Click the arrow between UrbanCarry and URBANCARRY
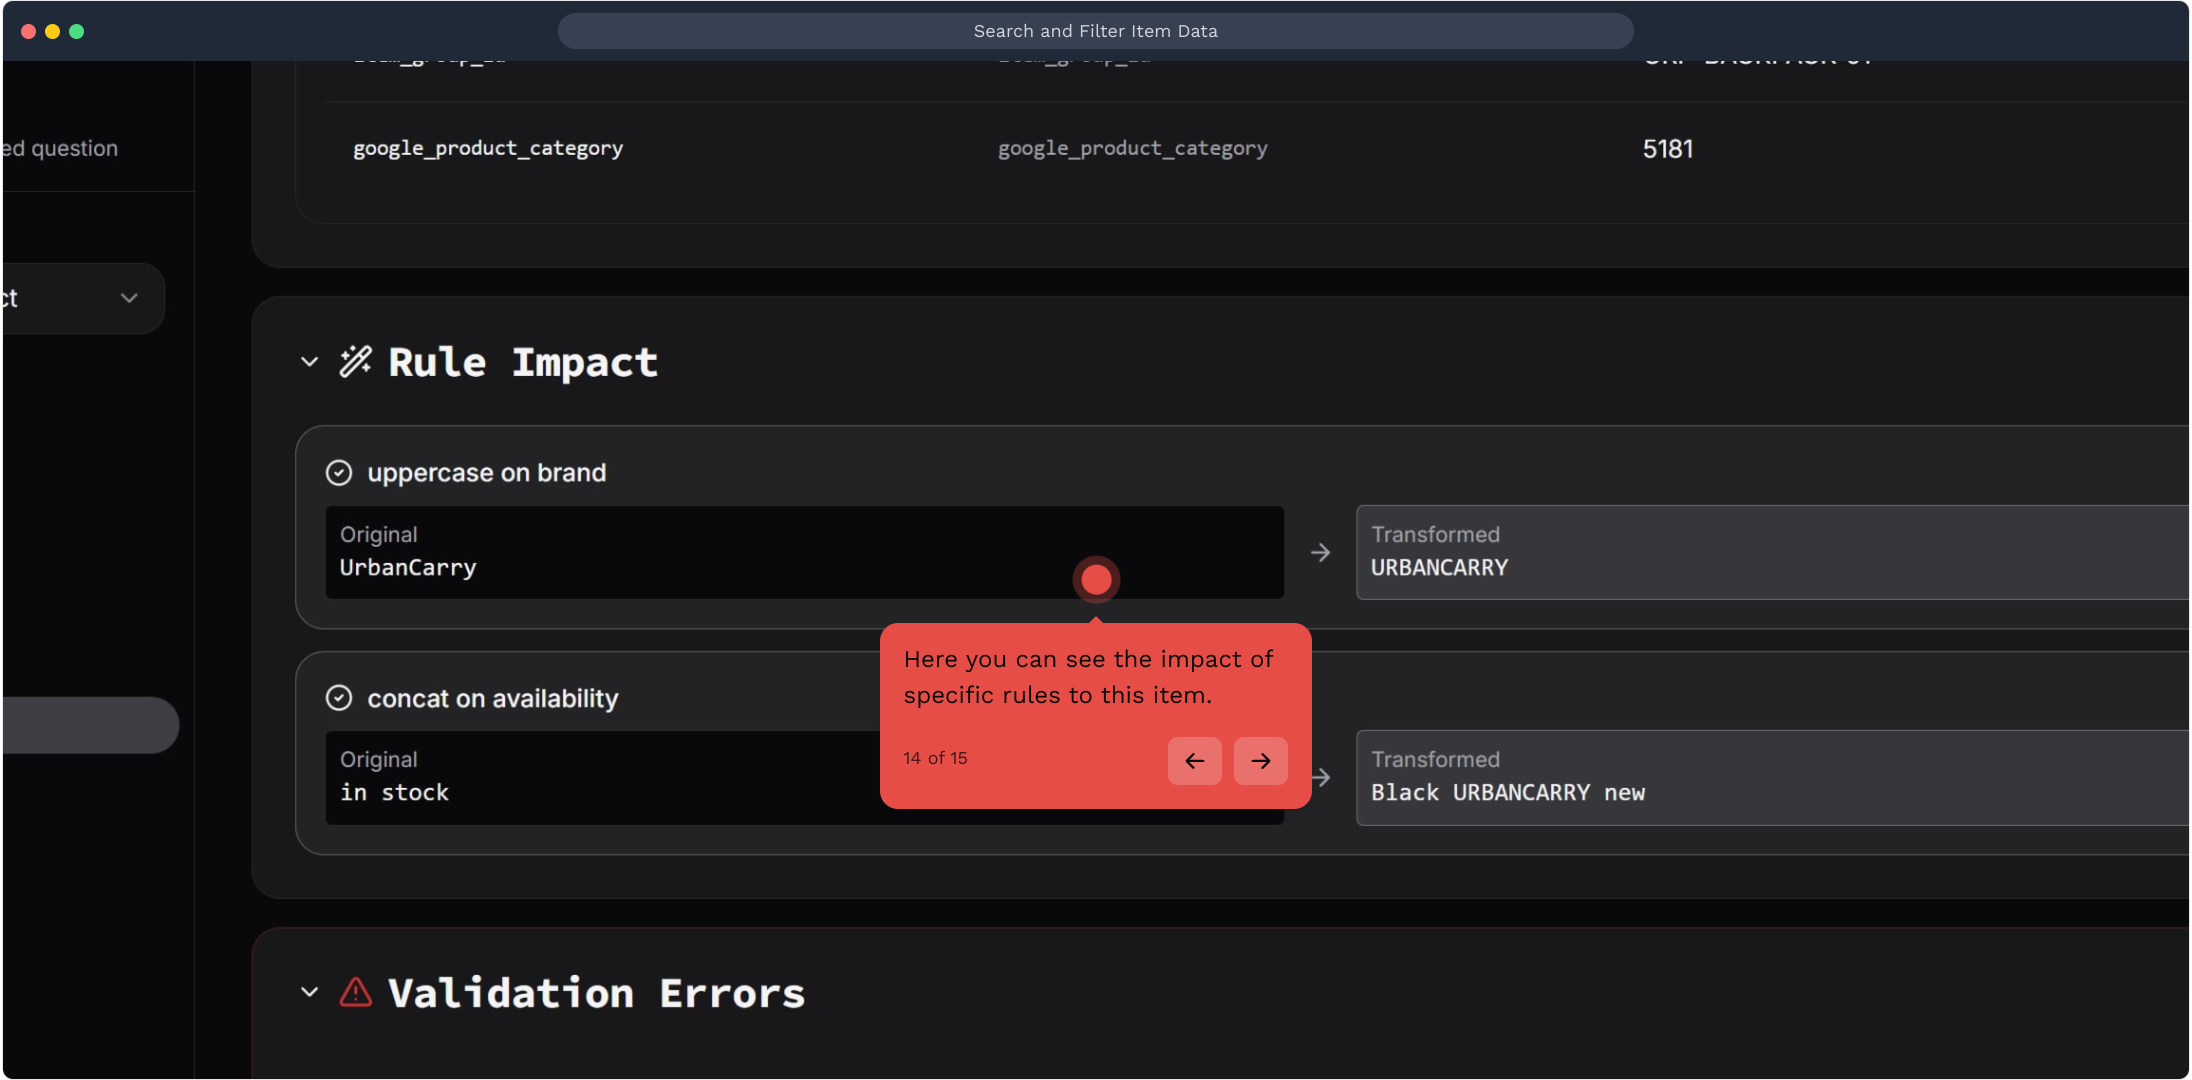 tap(1320, 553)
